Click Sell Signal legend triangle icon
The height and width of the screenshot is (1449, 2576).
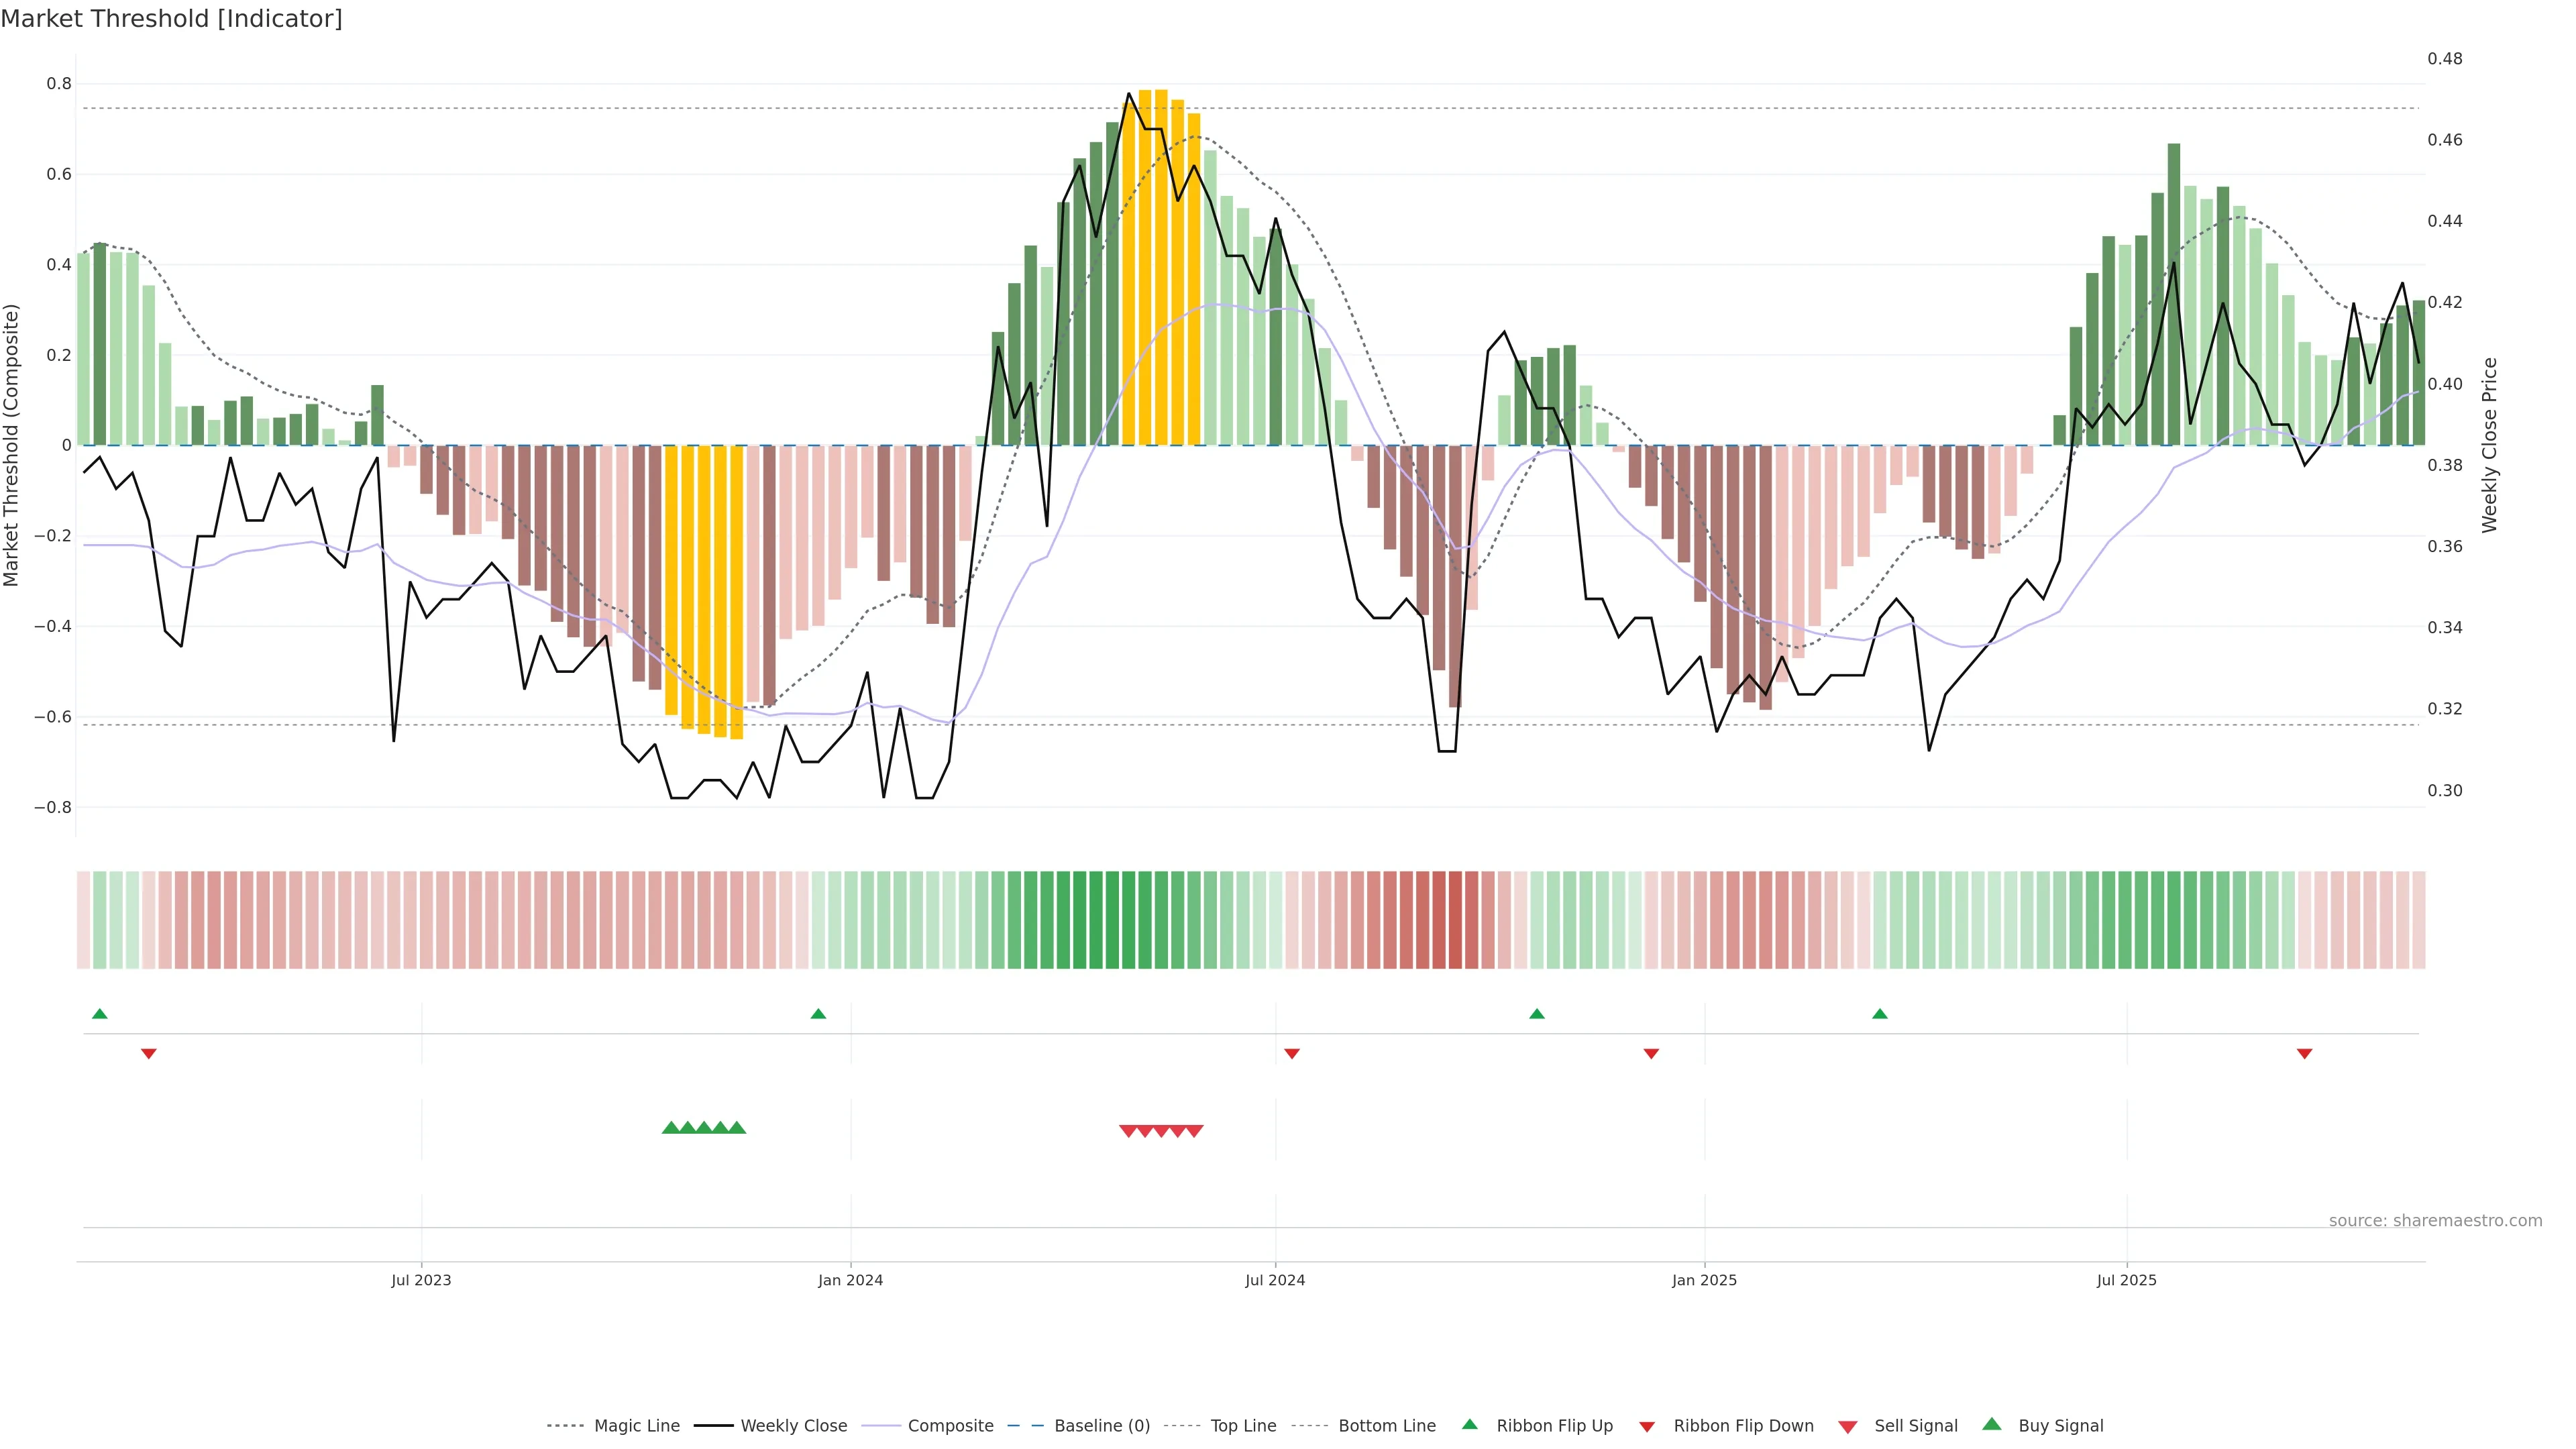click(x=1848, y=1427)
